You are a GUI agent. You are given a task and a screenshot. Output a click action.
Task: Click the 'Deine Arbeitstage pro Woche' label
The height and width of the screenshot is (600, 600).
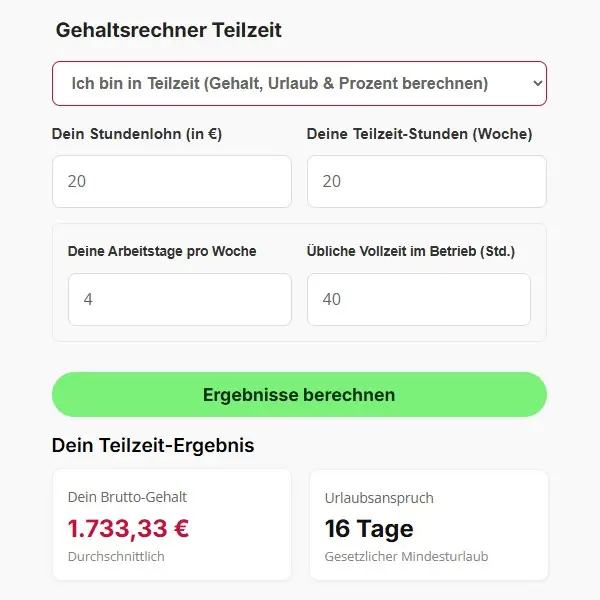[x=162, y=251]
